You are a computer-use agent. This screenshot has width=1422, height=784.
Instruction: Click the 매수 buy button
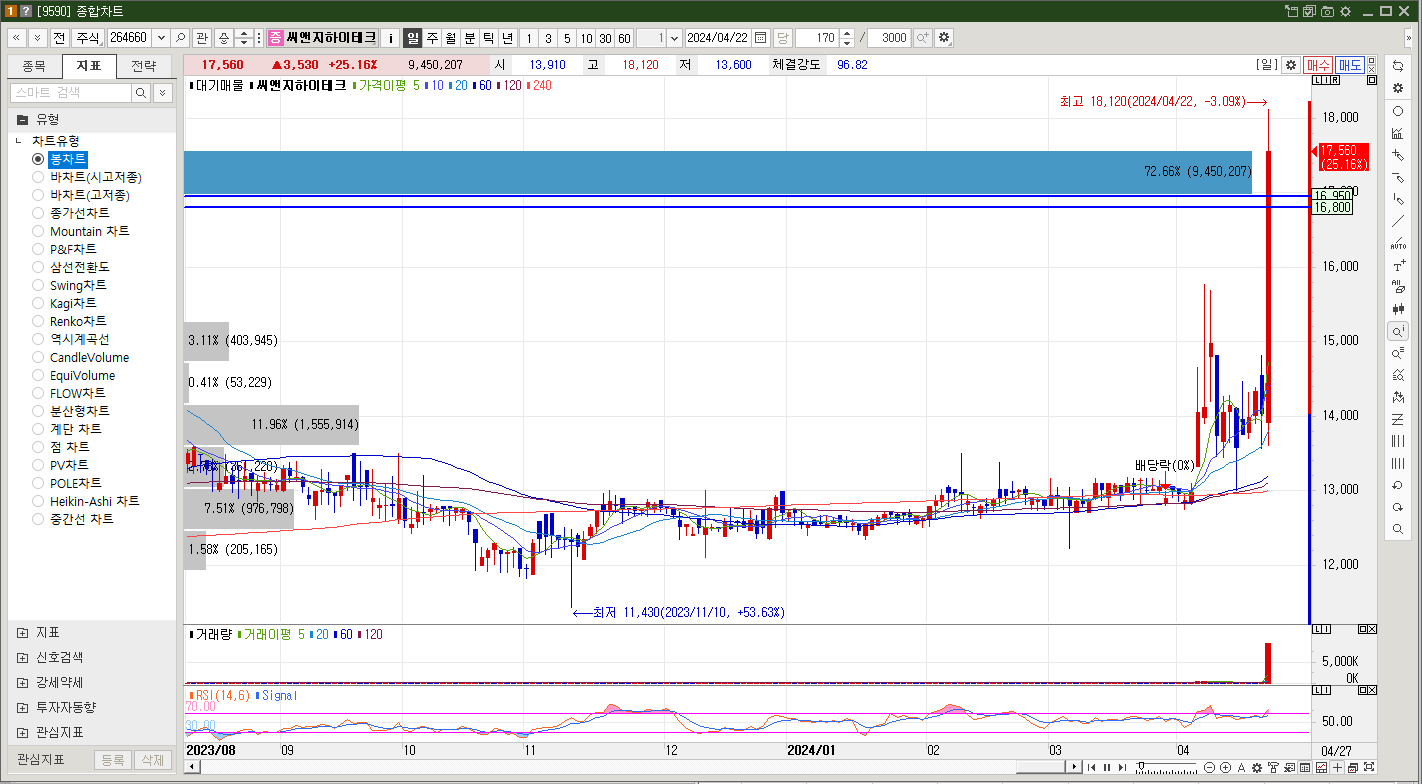click(1318, 64)
